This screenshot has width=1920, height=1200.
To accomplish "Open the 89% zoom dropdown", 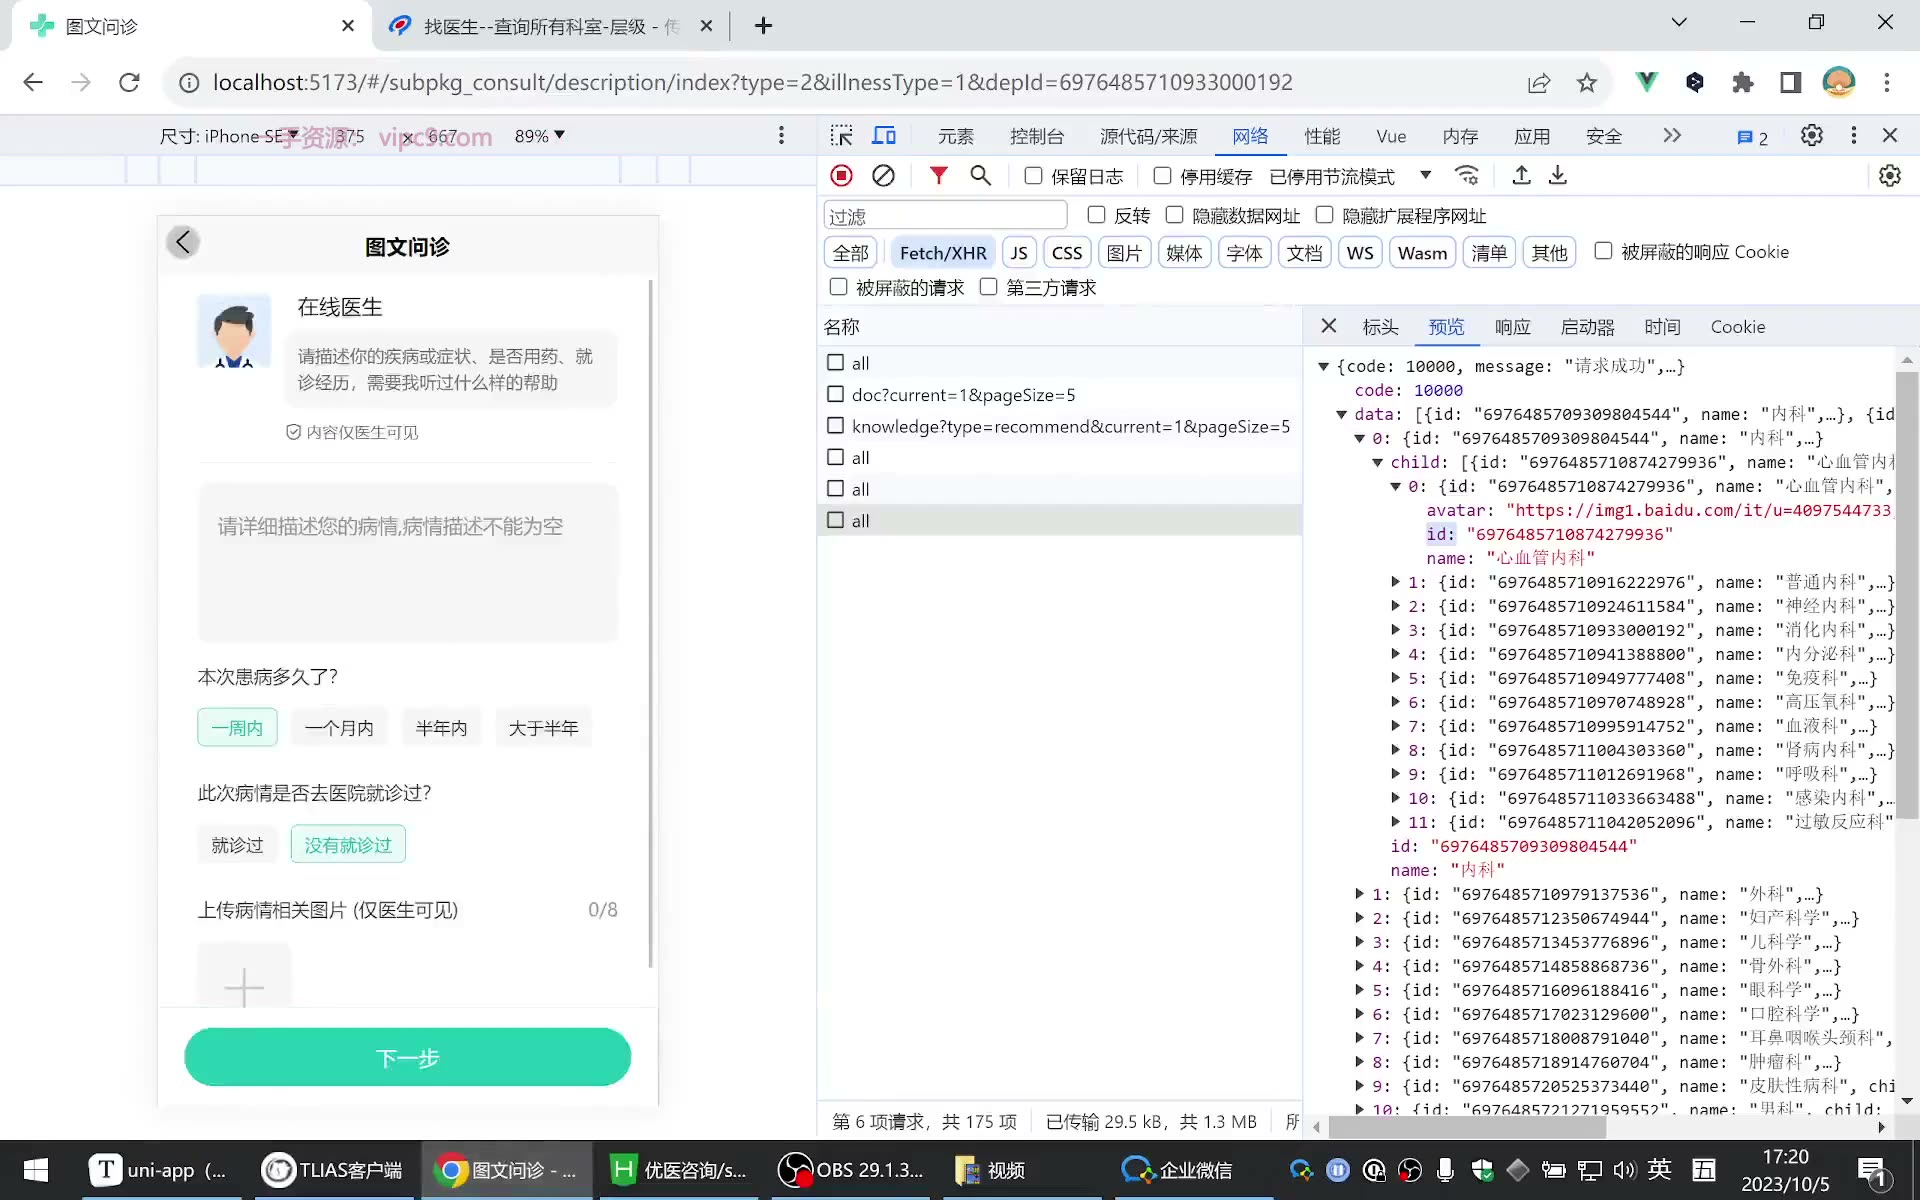I will click(x=540, y=136).
